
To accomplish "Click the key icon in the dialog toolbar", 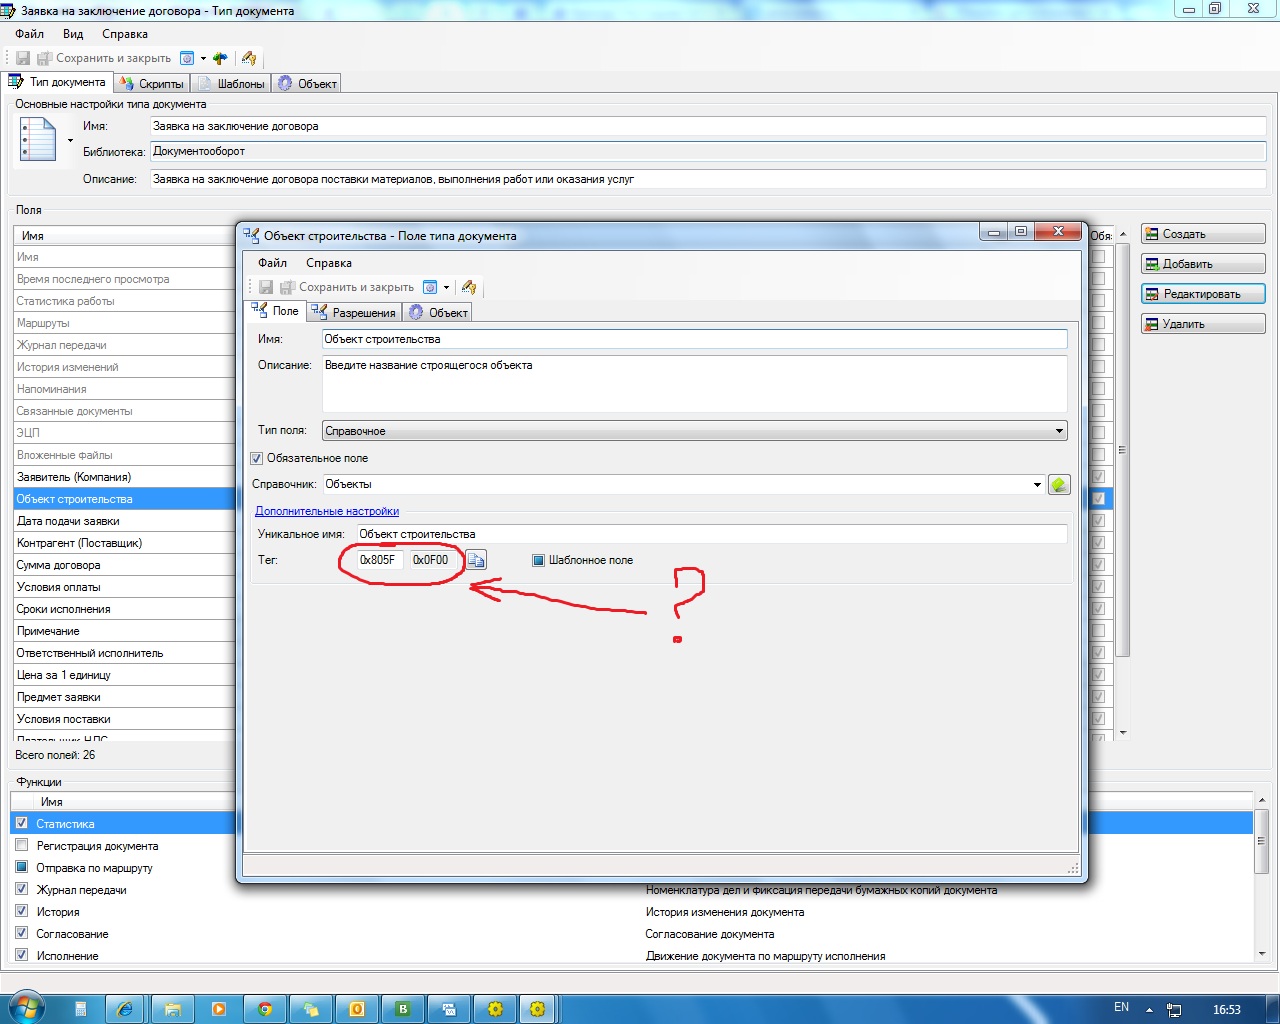I will [x=469, y=287].
